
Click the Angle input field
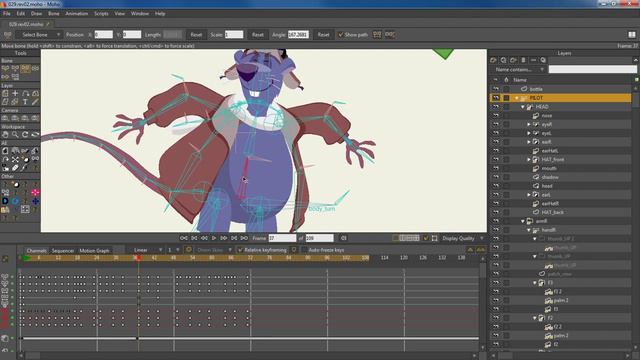pos(298,35)
